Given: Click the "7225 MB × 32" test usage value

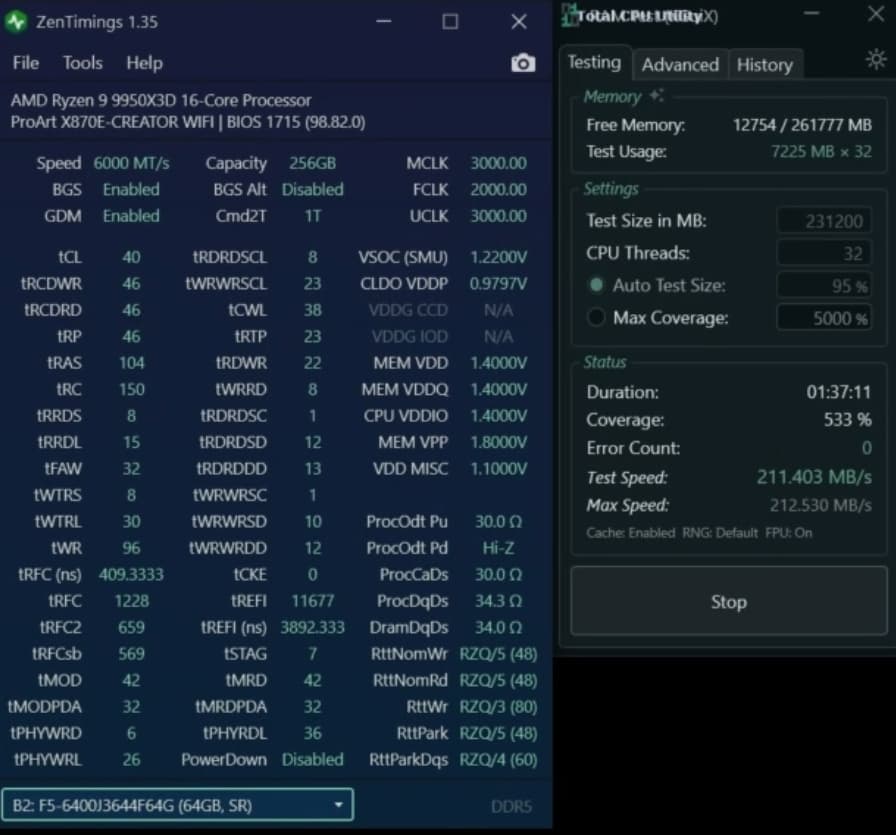Looking at the screenshot, I should tap(821, 151).
